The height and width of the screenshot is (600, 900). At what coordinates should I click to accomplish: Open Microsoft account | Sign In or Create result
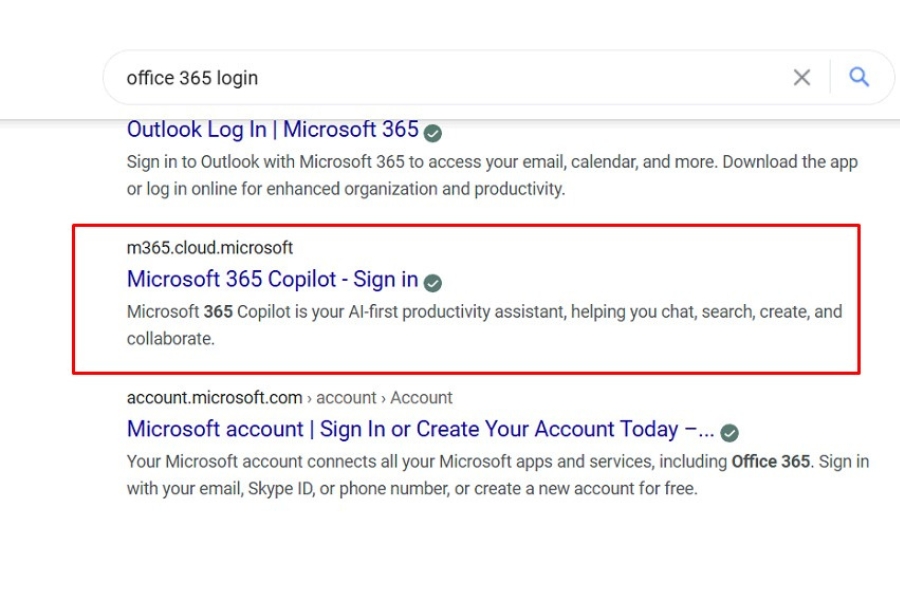(421, 429)
